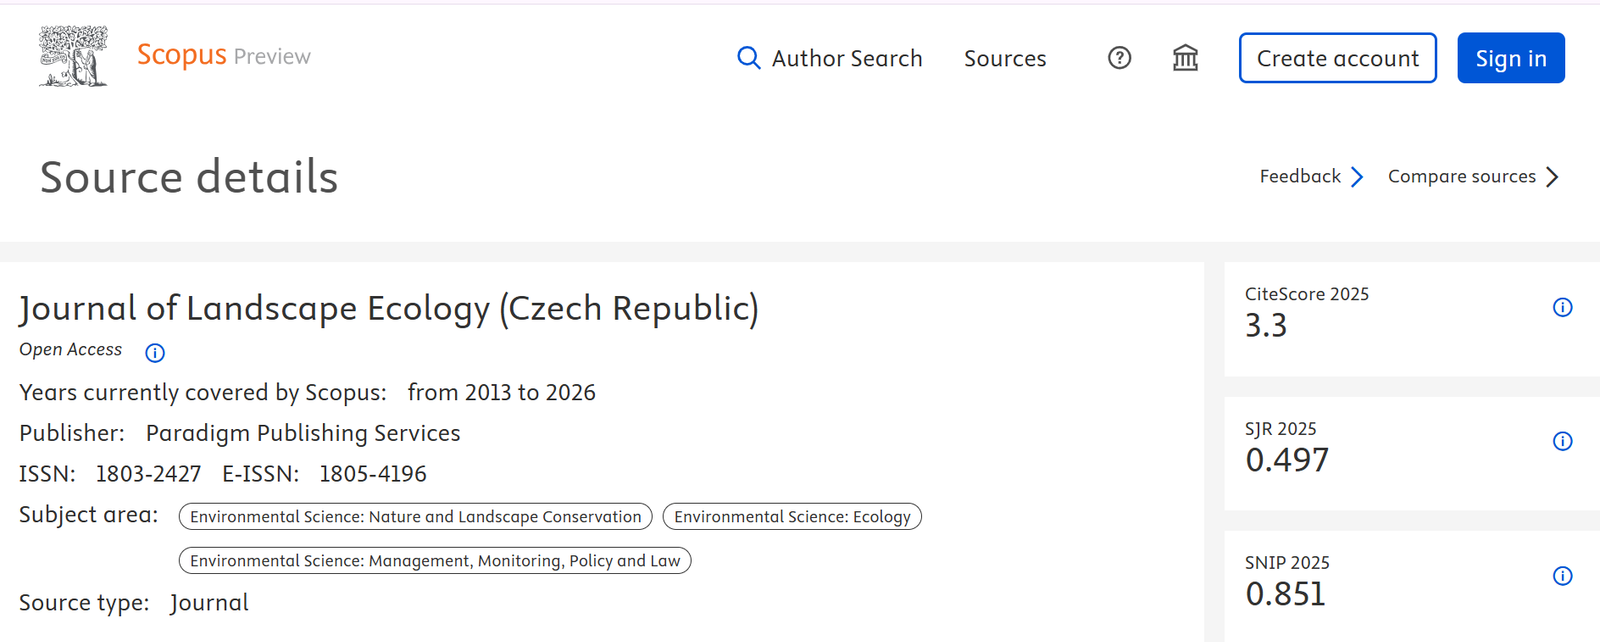
Task: Select Management, Monitoring, Policy and Law tag
Action: [435, 561]
